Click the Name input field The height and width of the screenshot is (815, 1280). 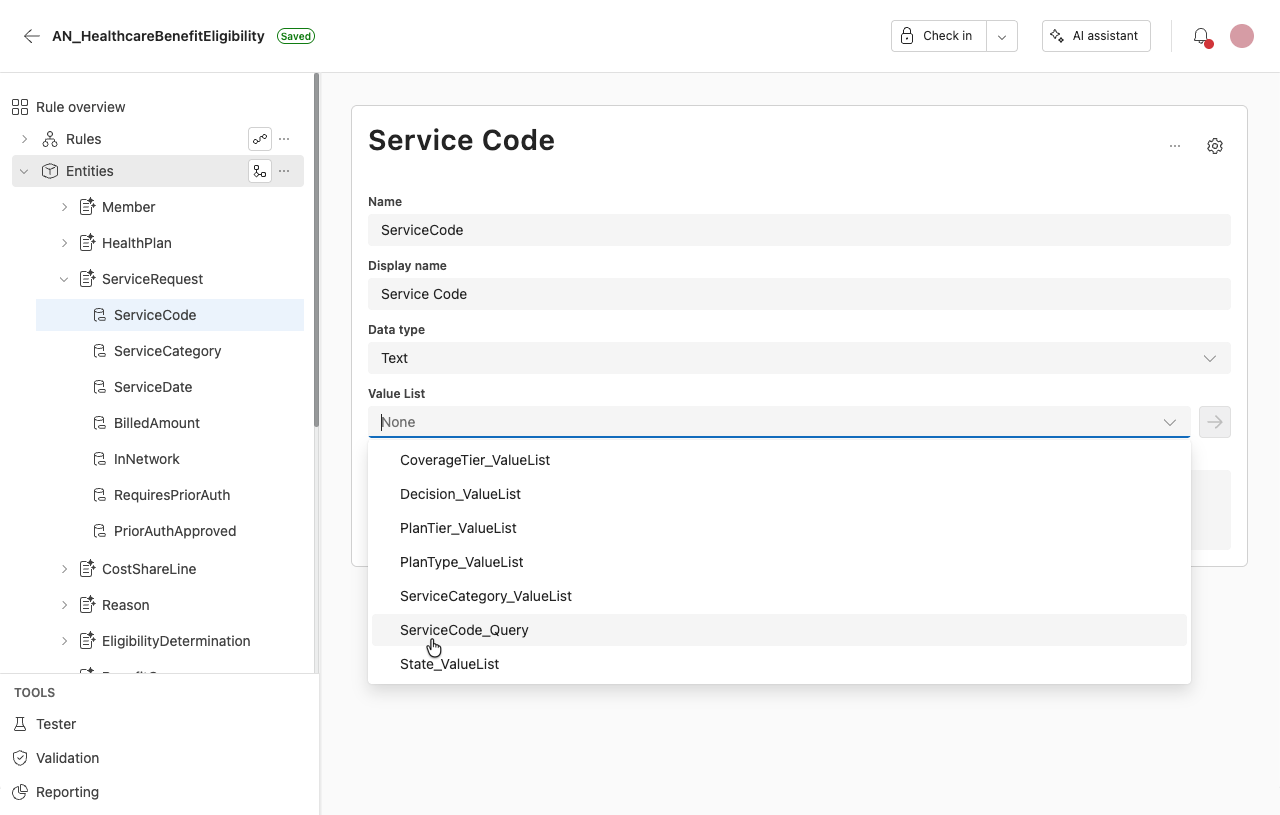[x=799, y=230]
